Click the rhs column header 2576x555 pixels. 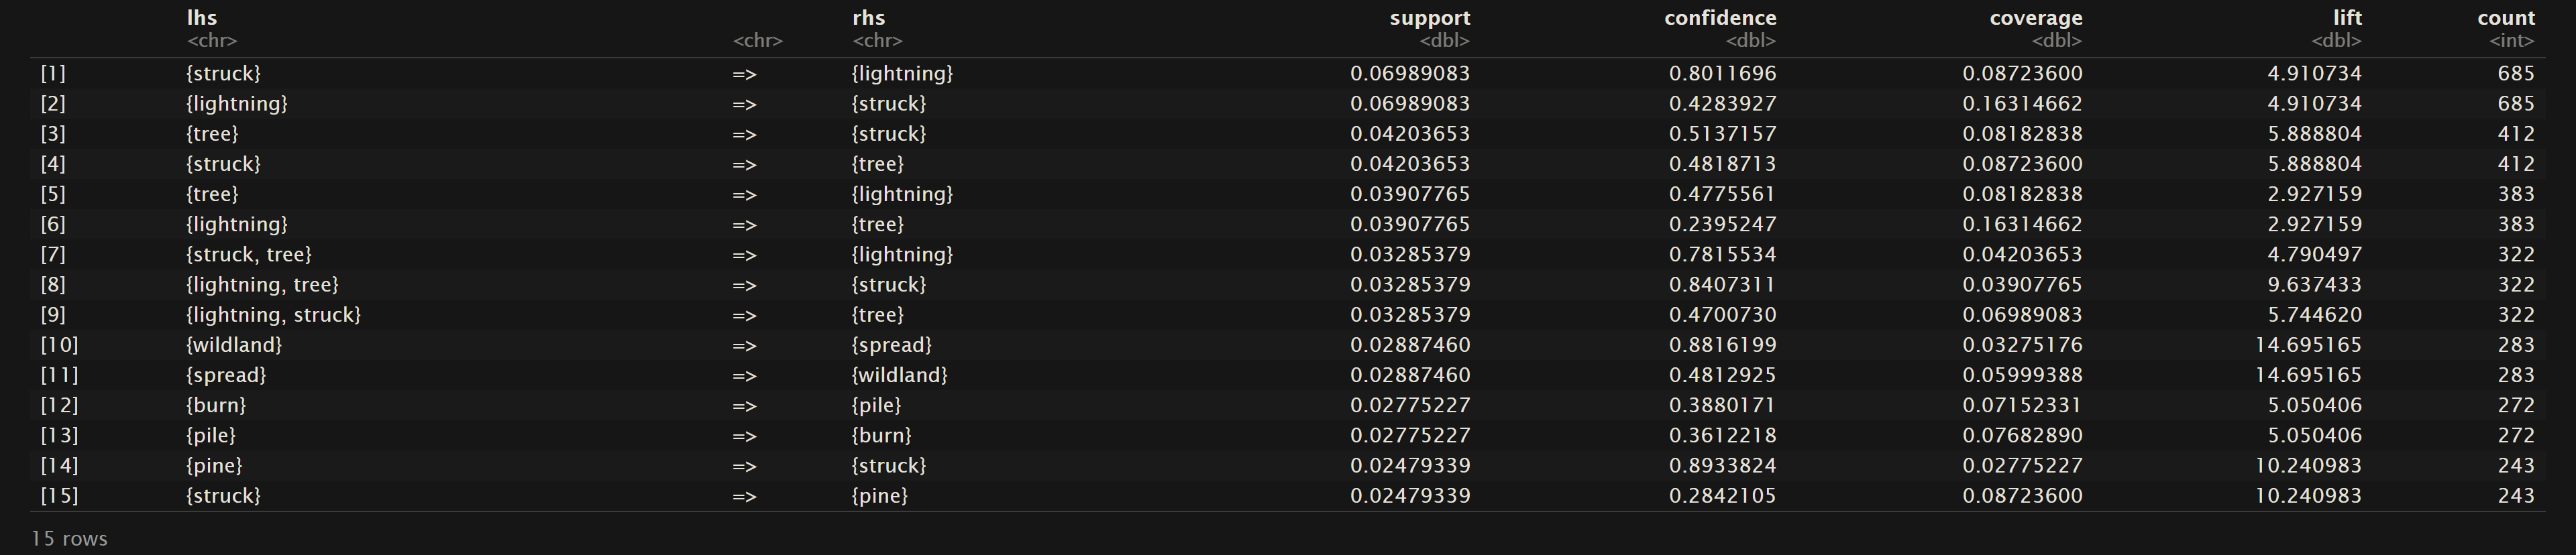pos(868,18)
